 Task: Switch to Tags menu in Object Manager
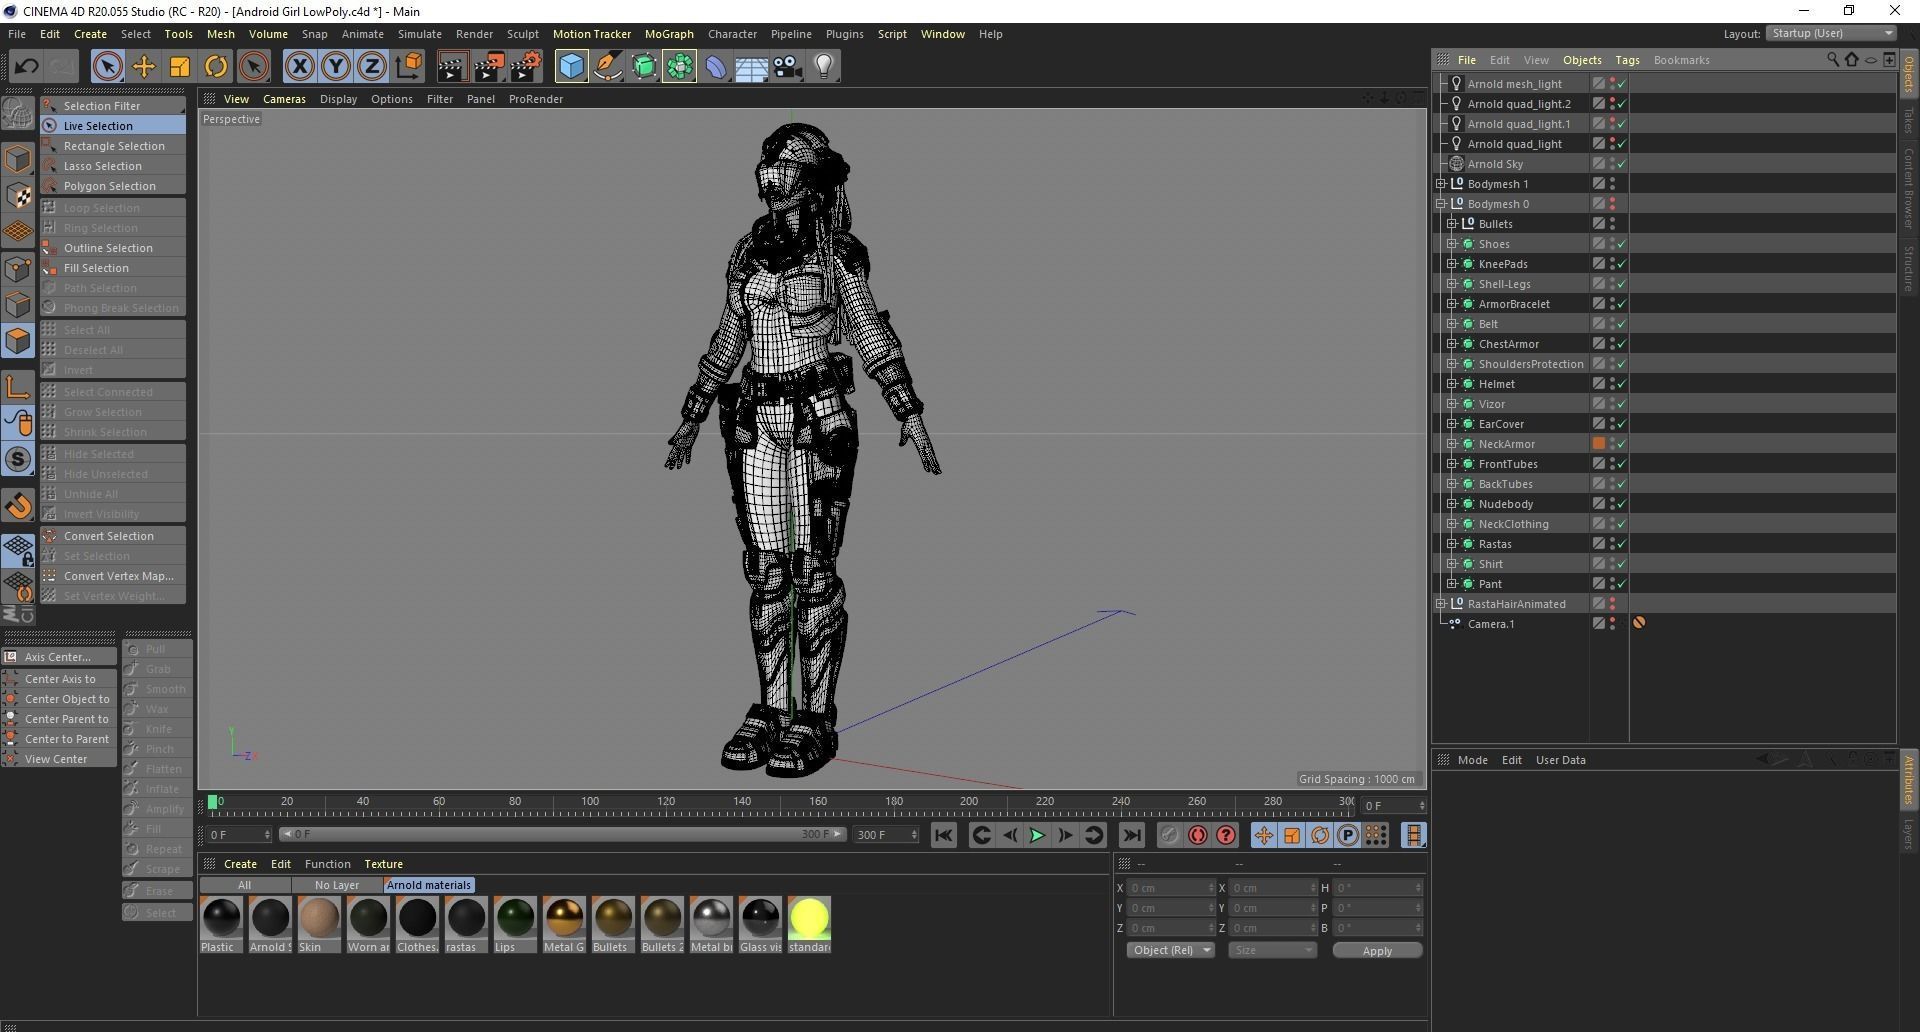(1627, 60)
